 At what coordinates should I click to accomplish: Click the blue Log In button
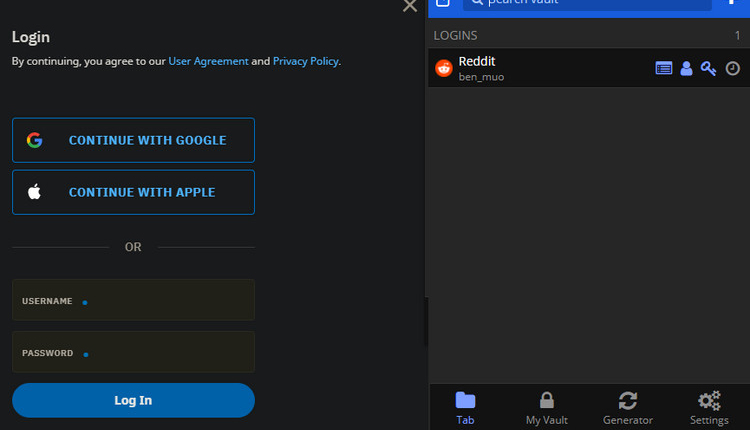133,400
